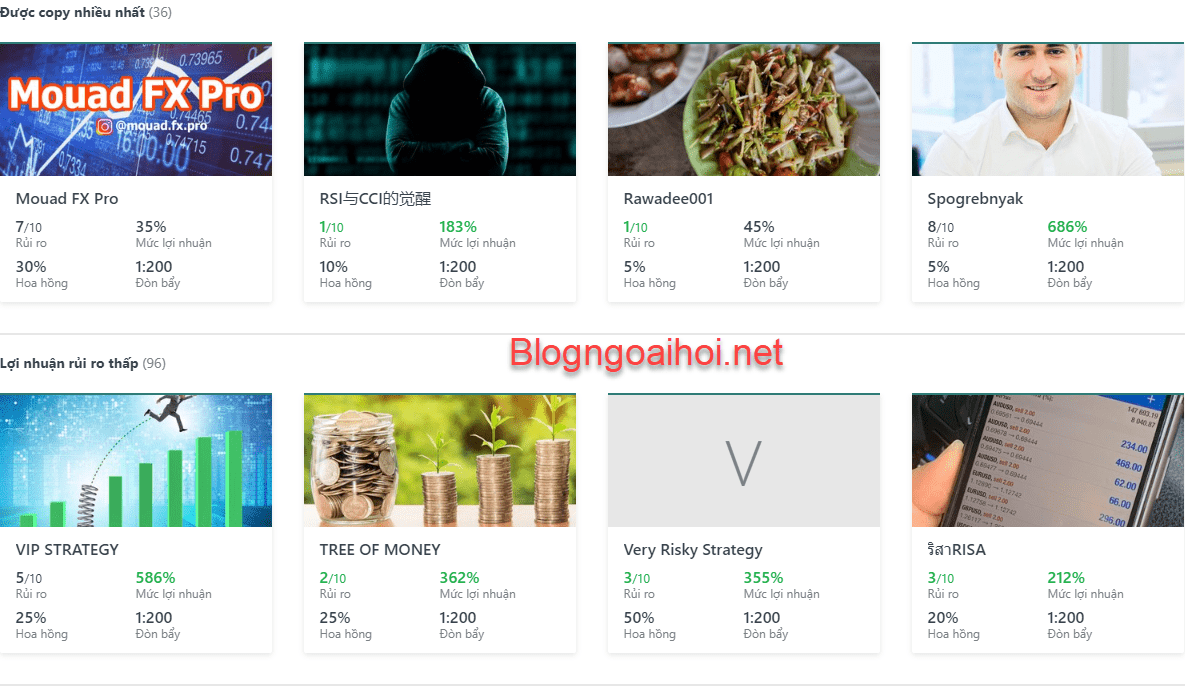Click the Blogngoaihoi.net watermark text
The image size is (1185, 686).
tap(646, 352)
